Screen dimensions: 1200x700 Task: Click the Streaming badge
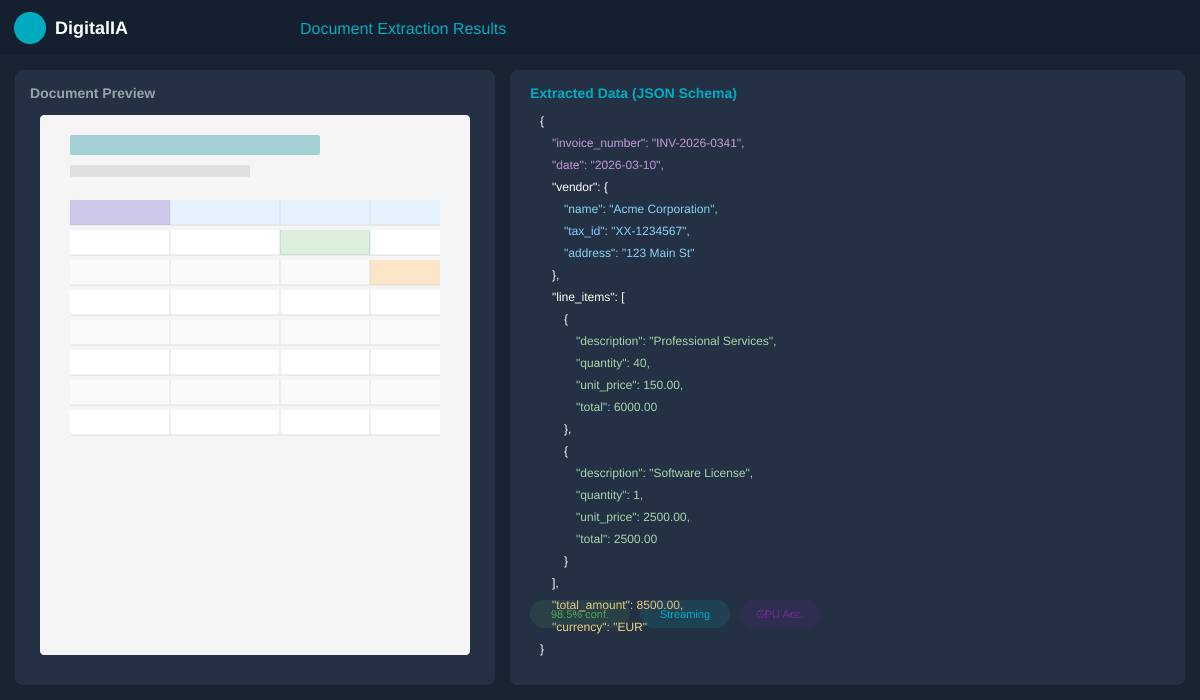(685, 614)
